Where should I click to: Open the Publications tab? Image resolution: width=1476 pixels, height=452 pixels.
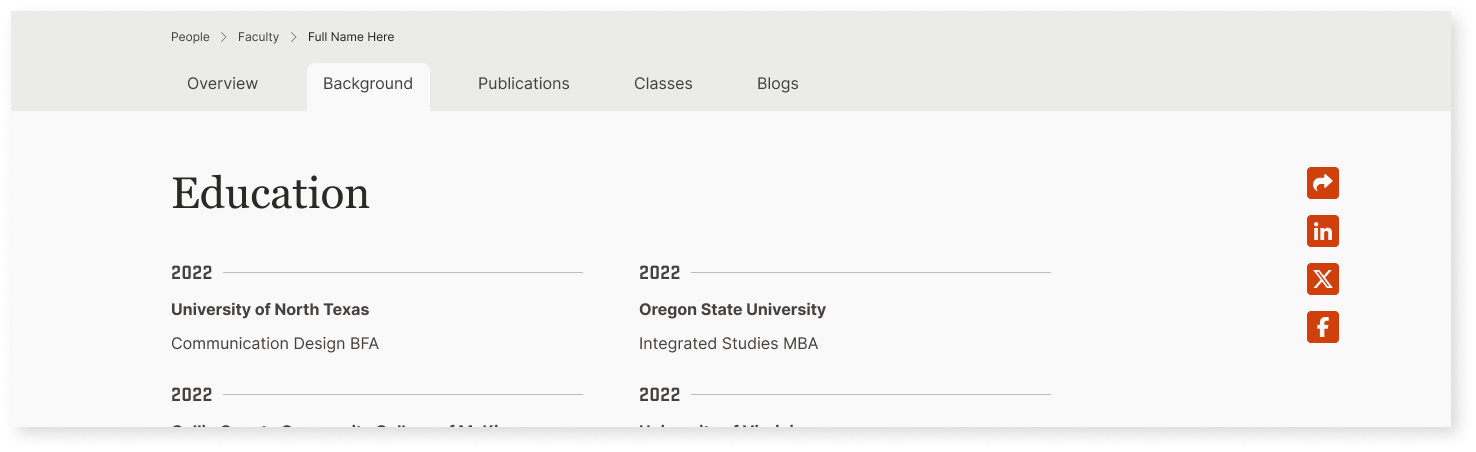[523, 84]
